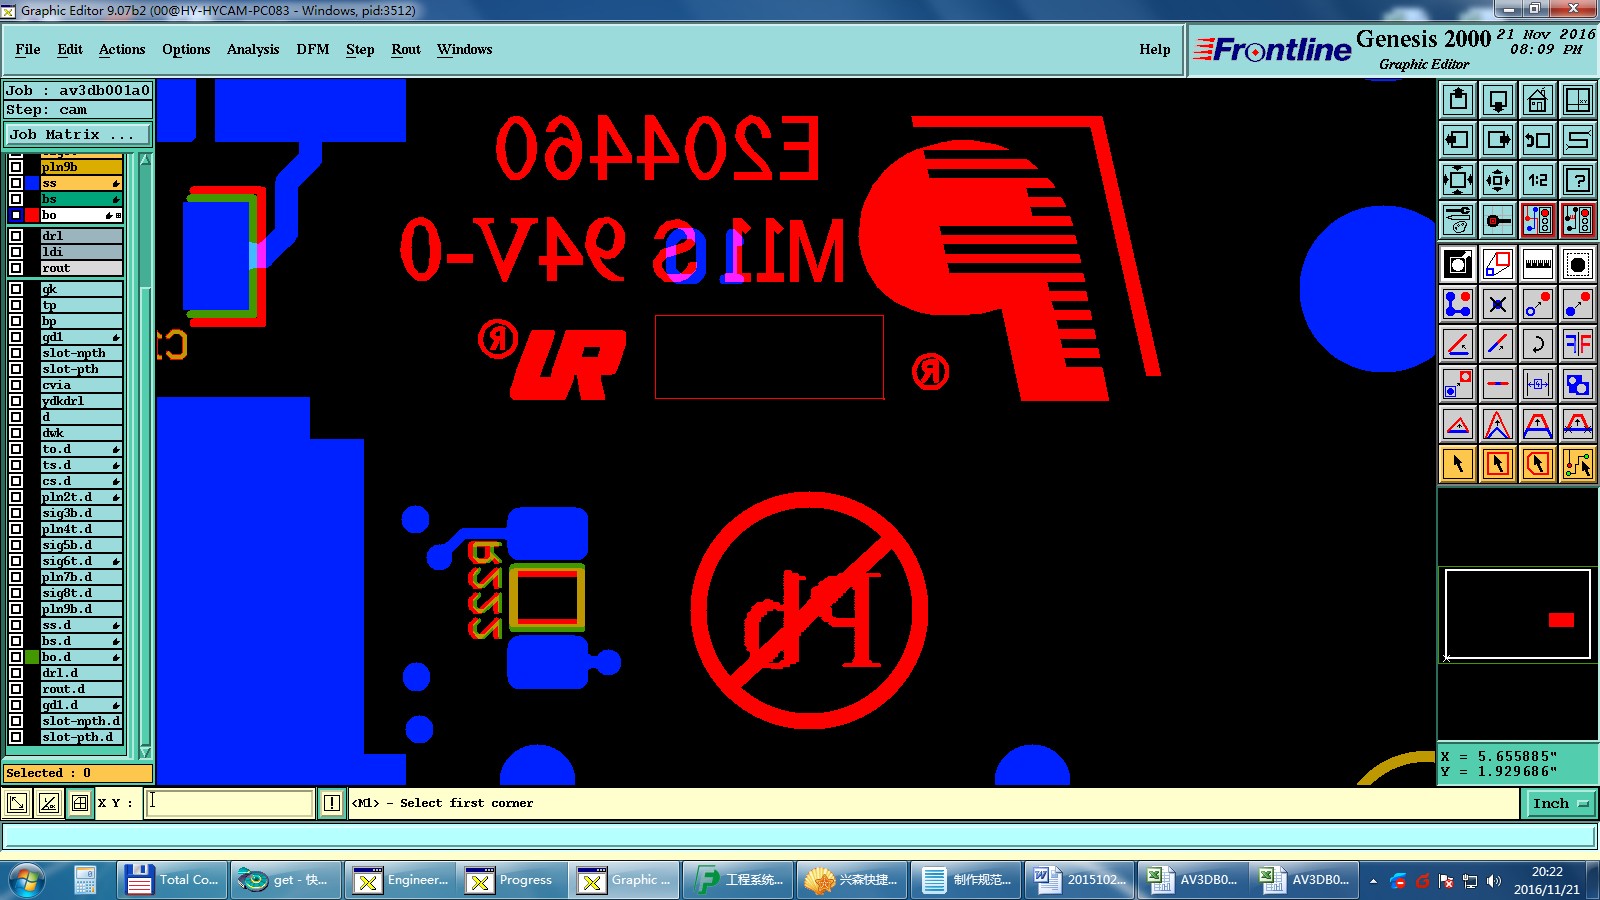Switch to Total Co... taskbar window
Viewport: 1600px width, 900px height.
[172, 880]
